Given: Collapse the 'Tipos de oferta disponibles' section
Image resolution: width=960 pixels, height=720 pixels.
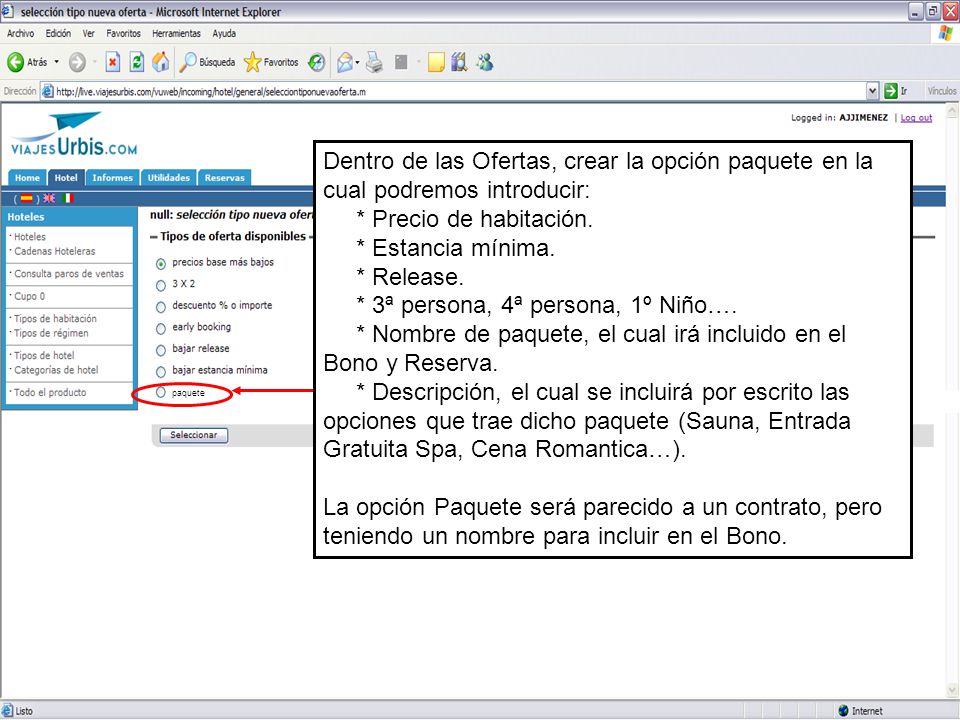Looking at the screenshot, I should 154,237.
